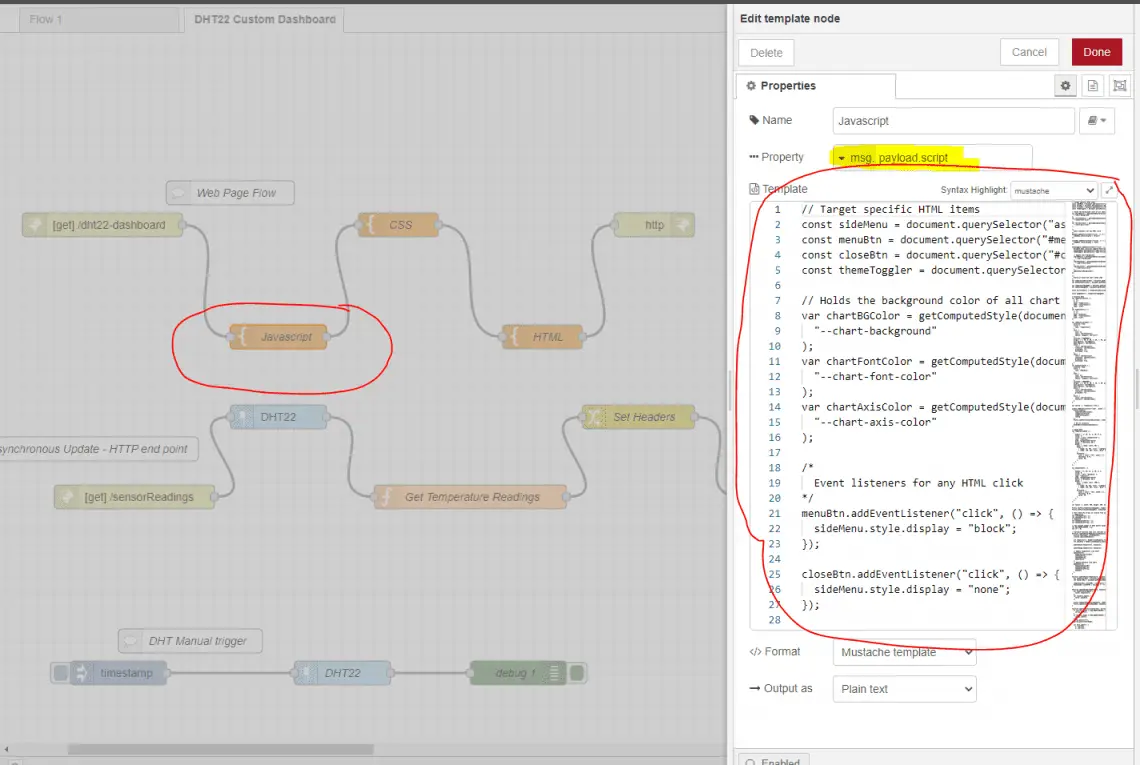Toggle the debug 1 node output
This screenshot has width=1140, height=765.
coord(577,673)
